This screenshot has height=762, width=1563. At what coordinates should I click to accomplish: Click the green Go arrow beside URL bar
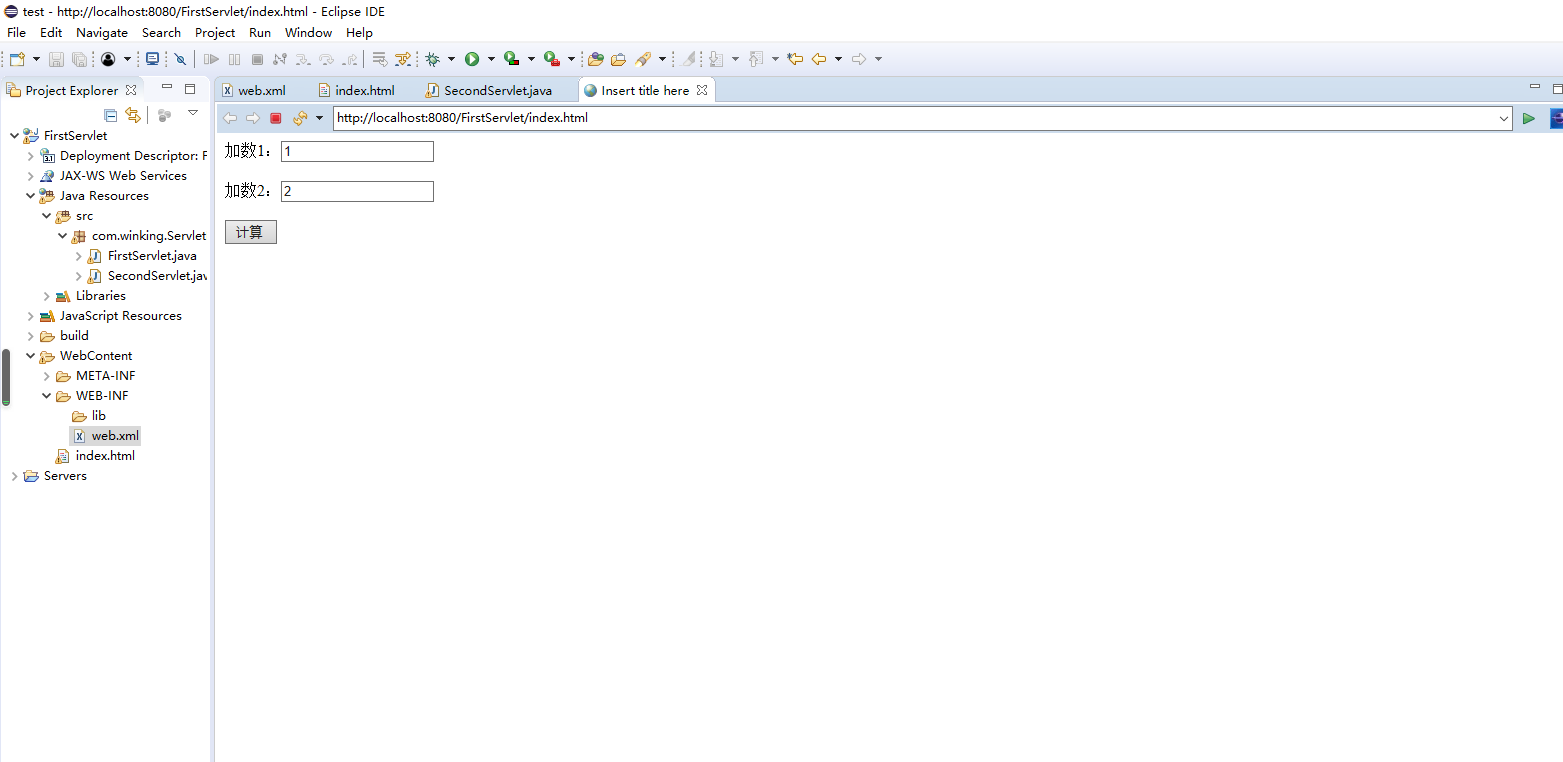[1528, 118]
